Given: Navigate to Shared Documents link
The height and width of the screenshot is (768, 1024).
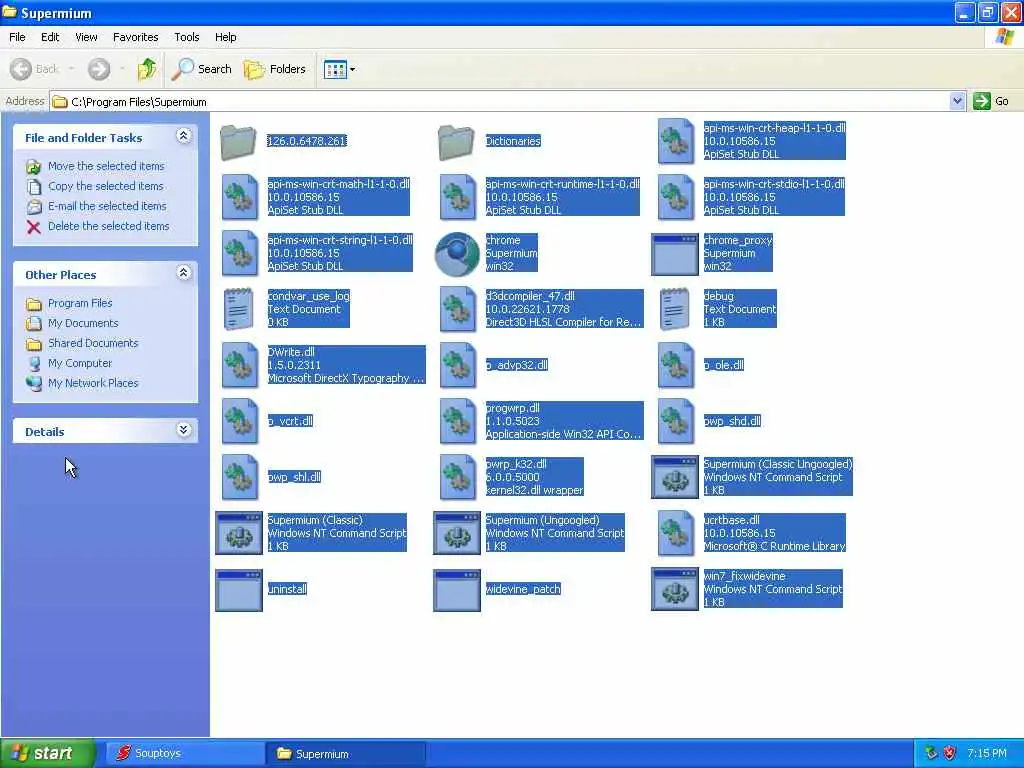Looking at the screenshot, I should coord(93,343).
